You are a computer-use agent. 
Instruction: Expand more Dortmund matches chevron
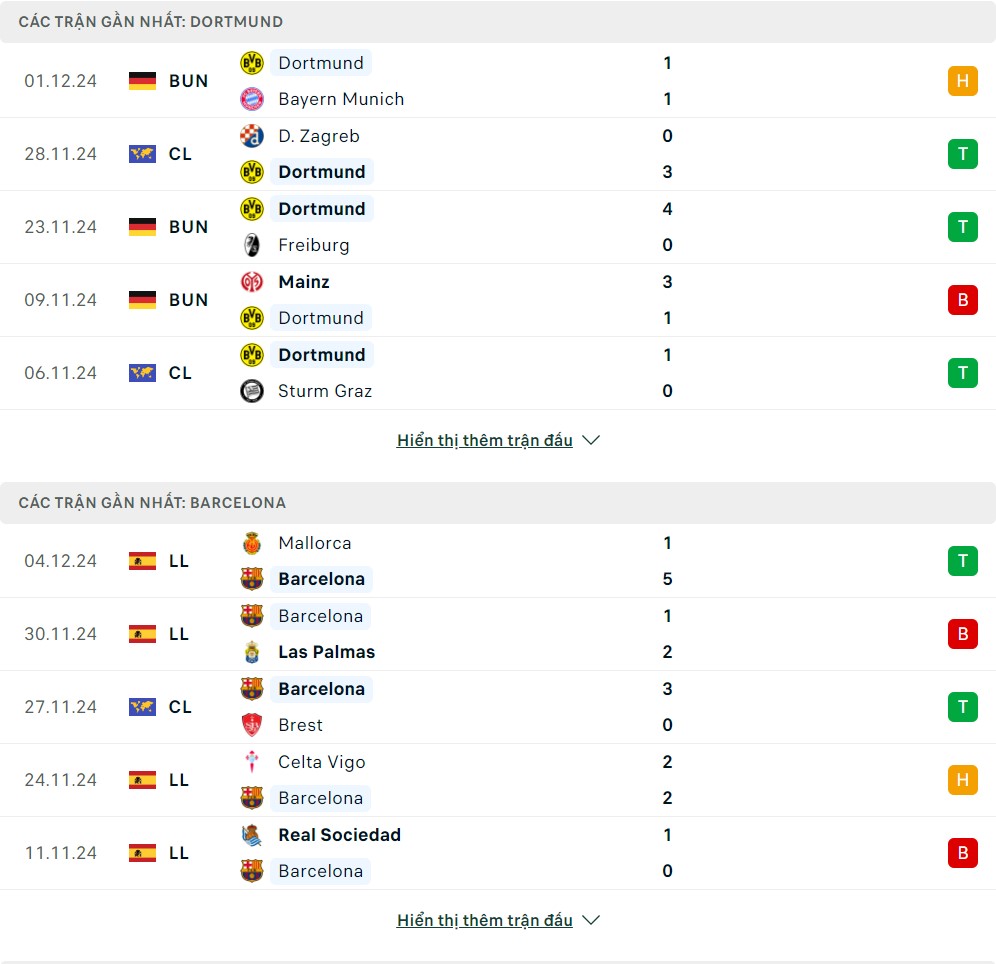(591, 440)
